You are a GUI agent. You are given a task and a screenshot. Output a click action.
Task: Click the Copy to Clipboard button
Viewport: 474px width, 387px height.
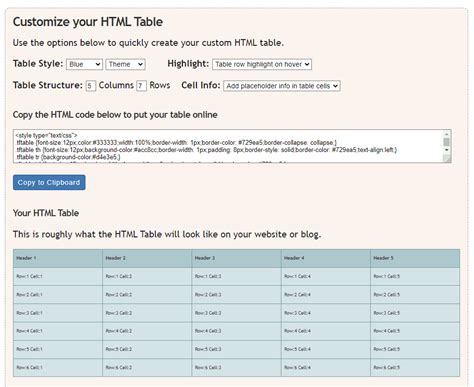[49, 182]
